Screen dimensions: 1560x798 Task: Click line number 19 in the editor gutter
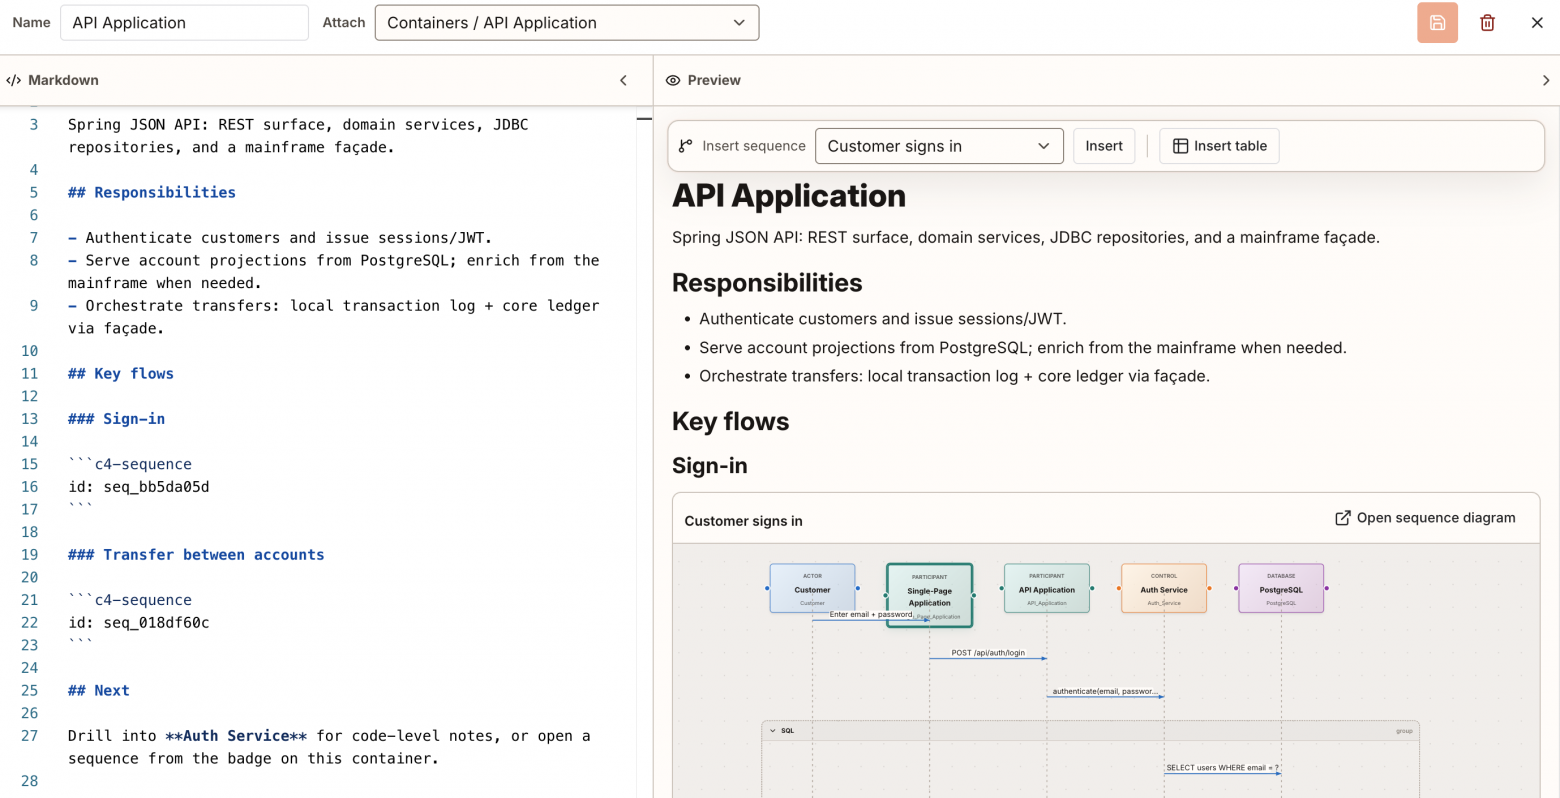pos(29,555)
